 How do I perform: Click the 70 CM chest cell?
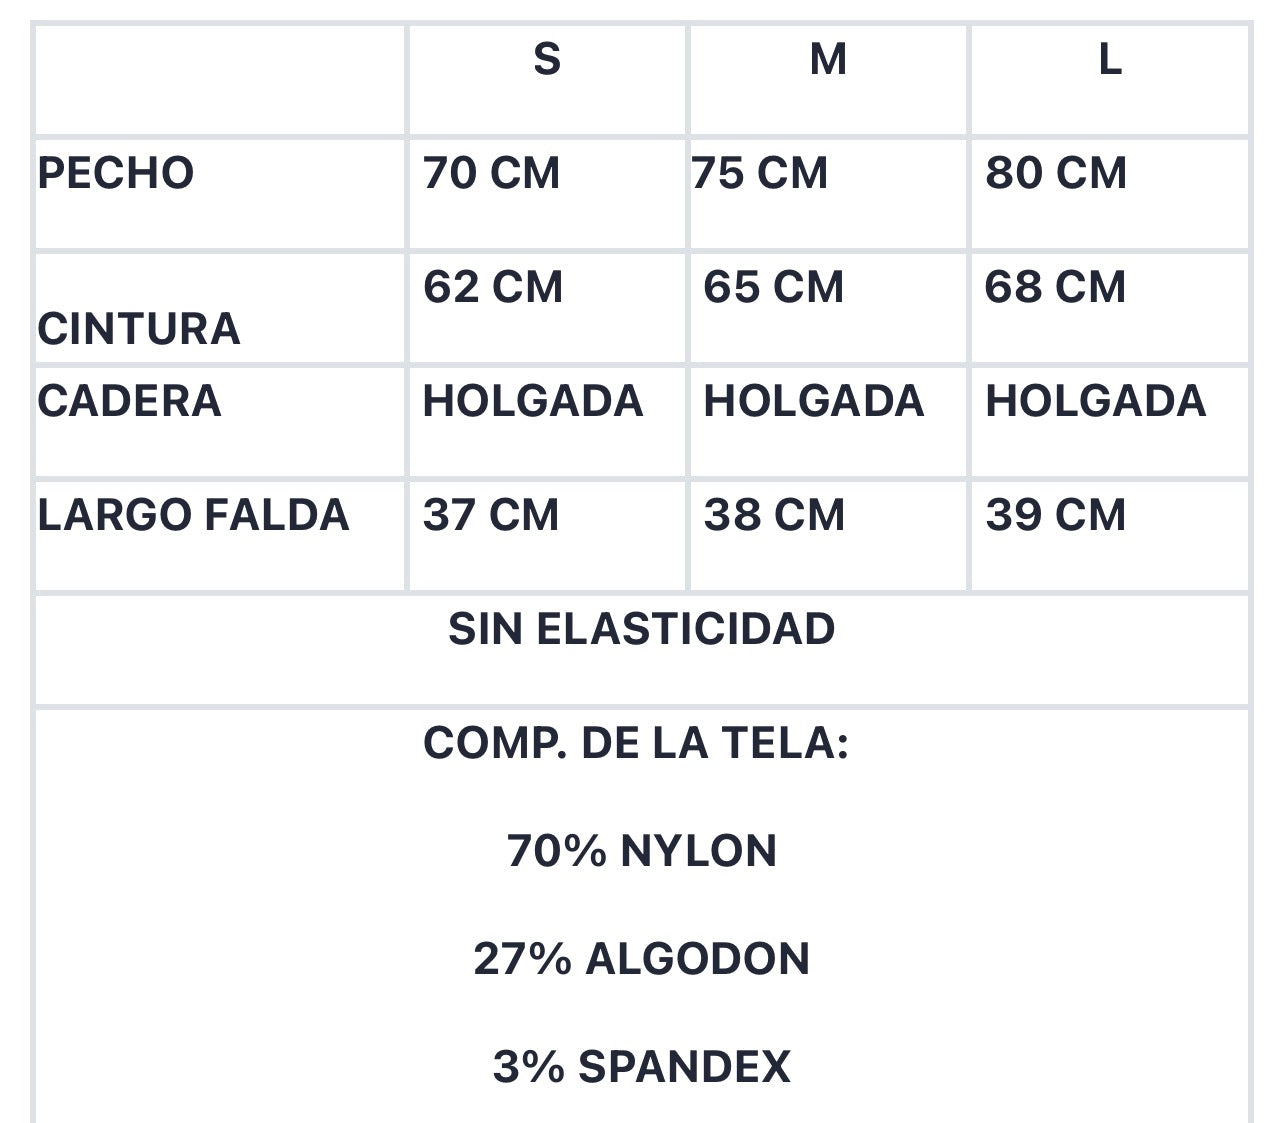click(491, 173)
